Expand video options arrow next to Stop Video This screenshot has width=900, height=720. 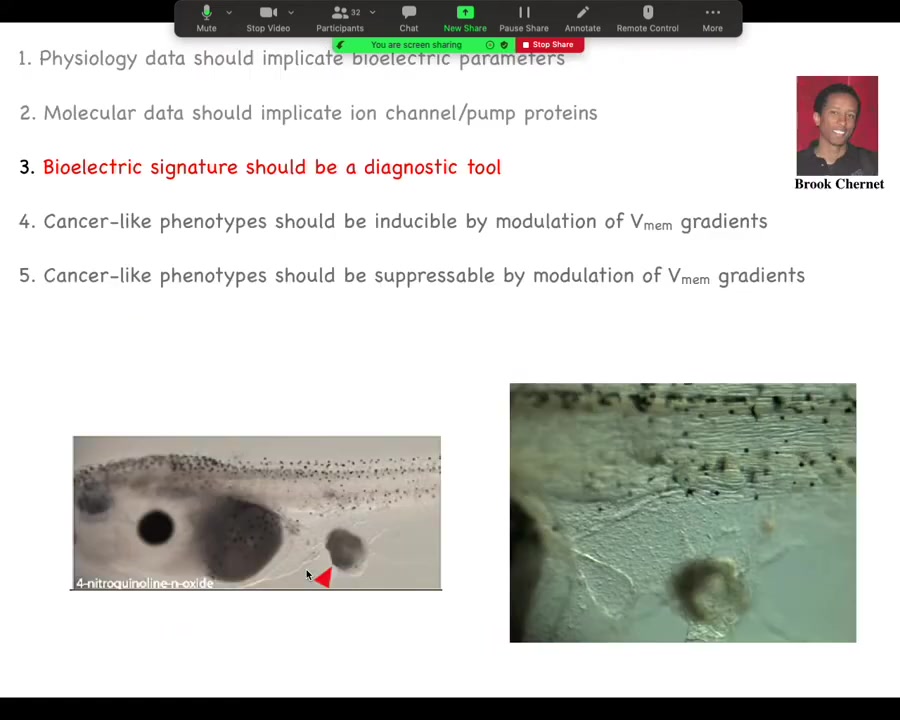coord(290,13)
